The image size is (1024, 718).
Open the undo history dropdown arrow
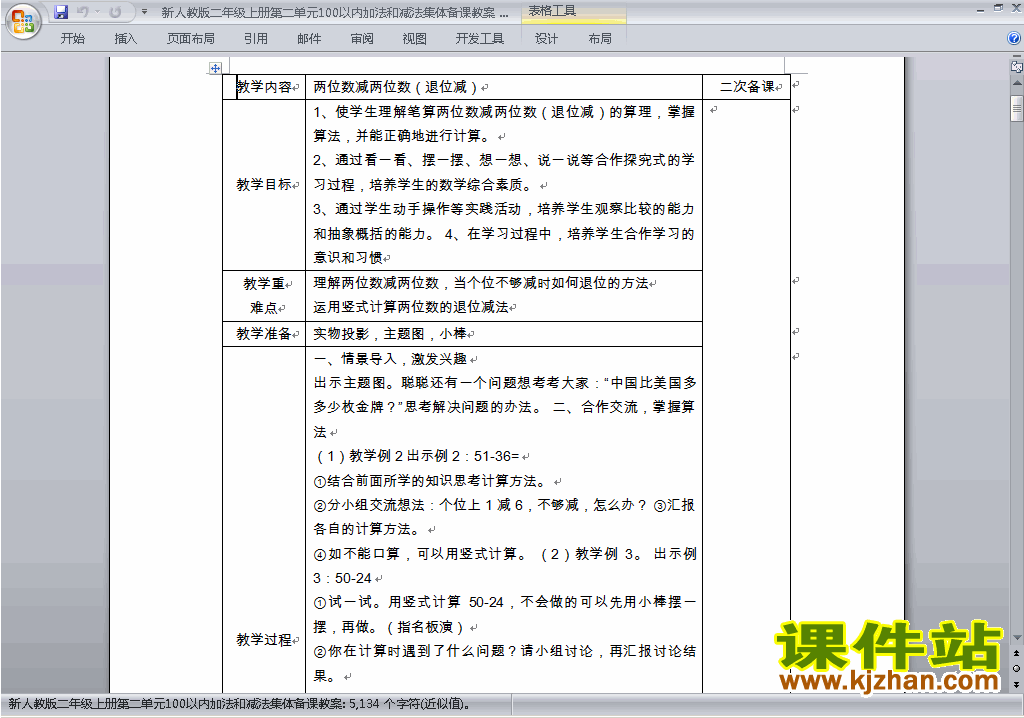point(97,12)
